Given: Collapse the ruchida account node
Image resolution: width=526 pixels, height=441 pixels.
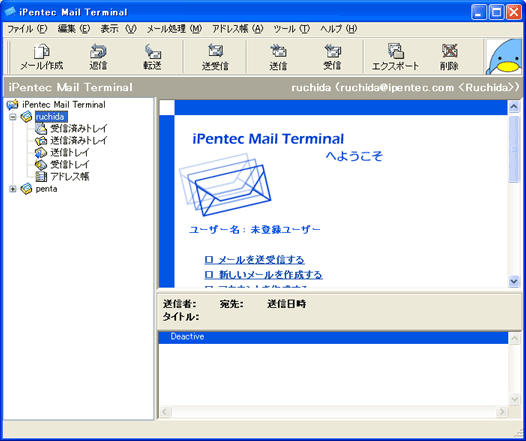Looking at the screenshot, I should 13,117.
